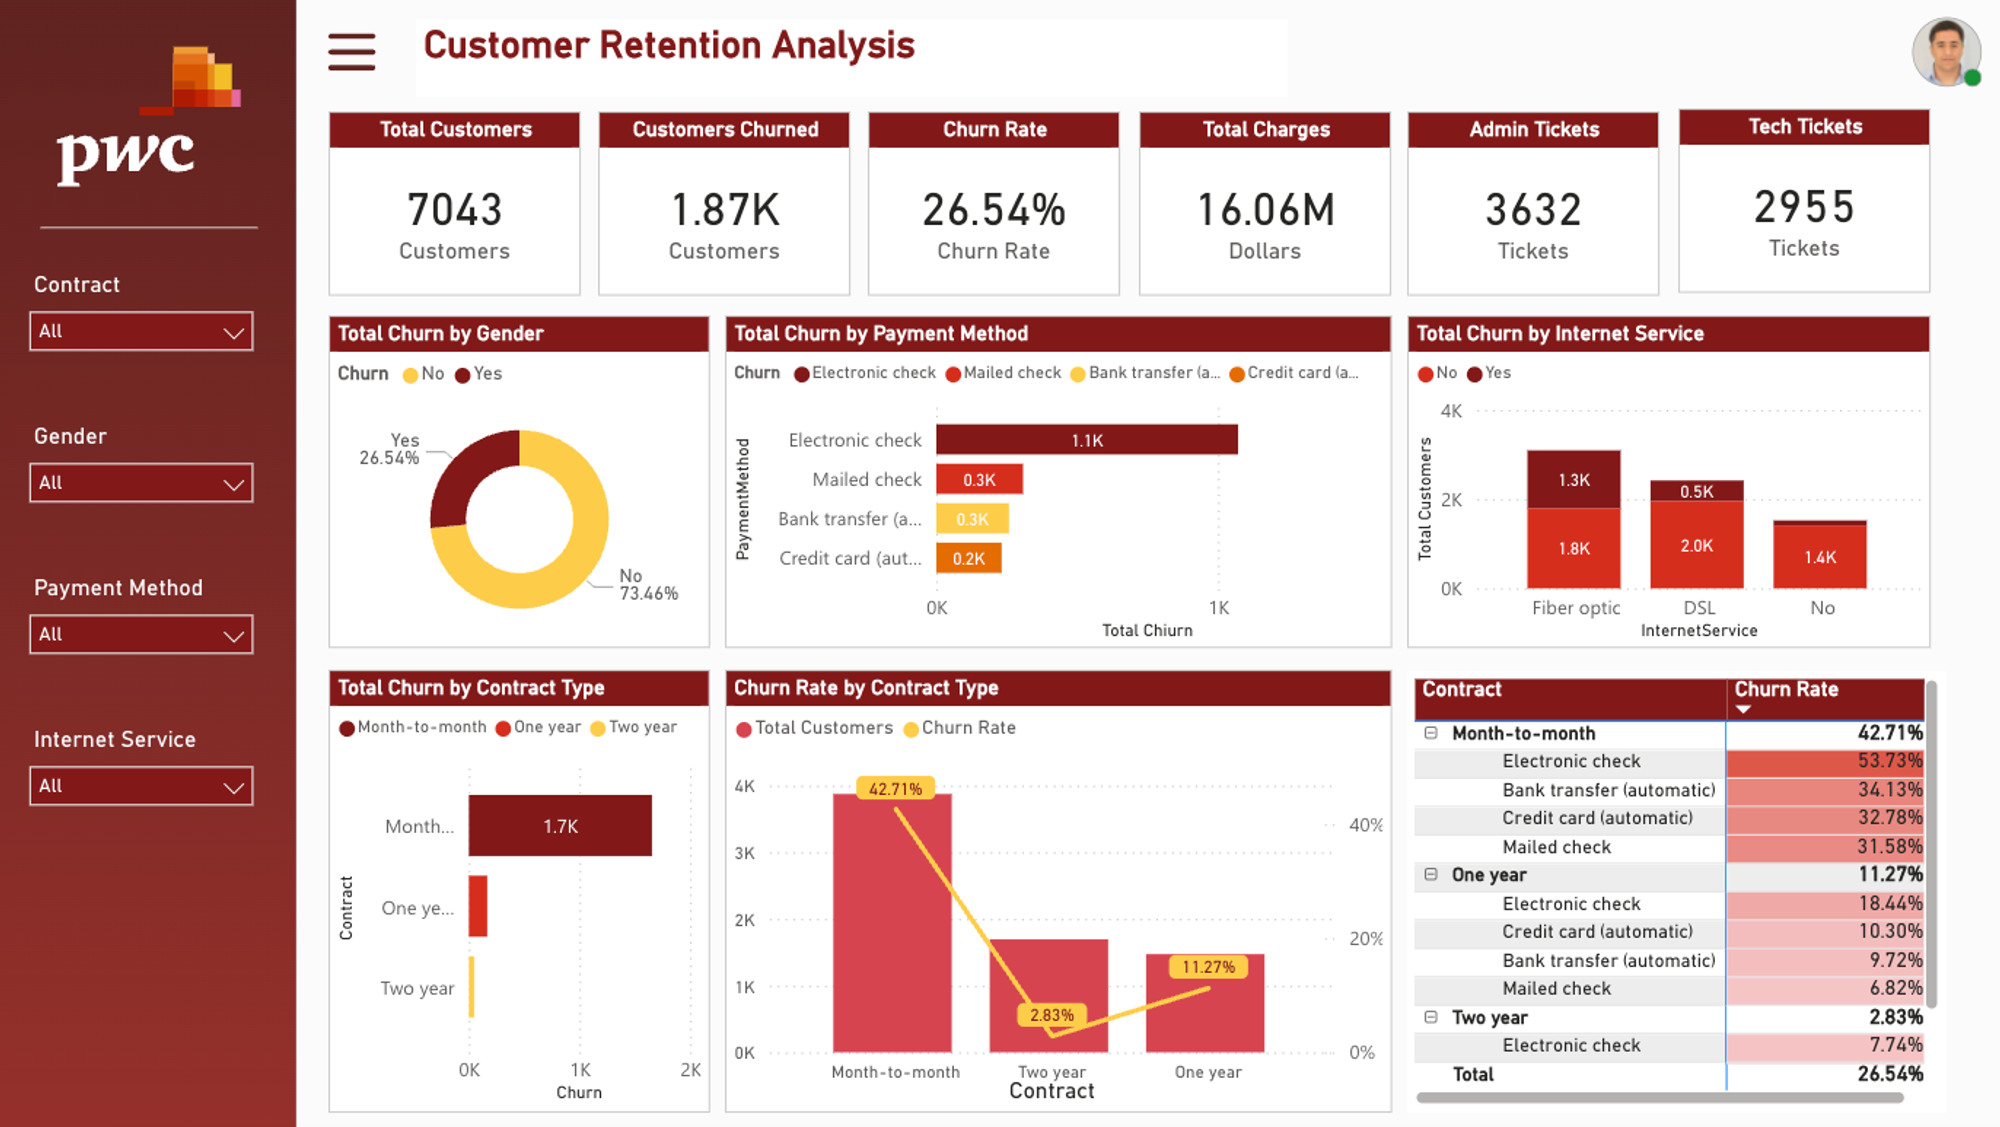Click the table's vertical scrollbar
The height and width of the screenshot is (1127, 2000).
1931,845
